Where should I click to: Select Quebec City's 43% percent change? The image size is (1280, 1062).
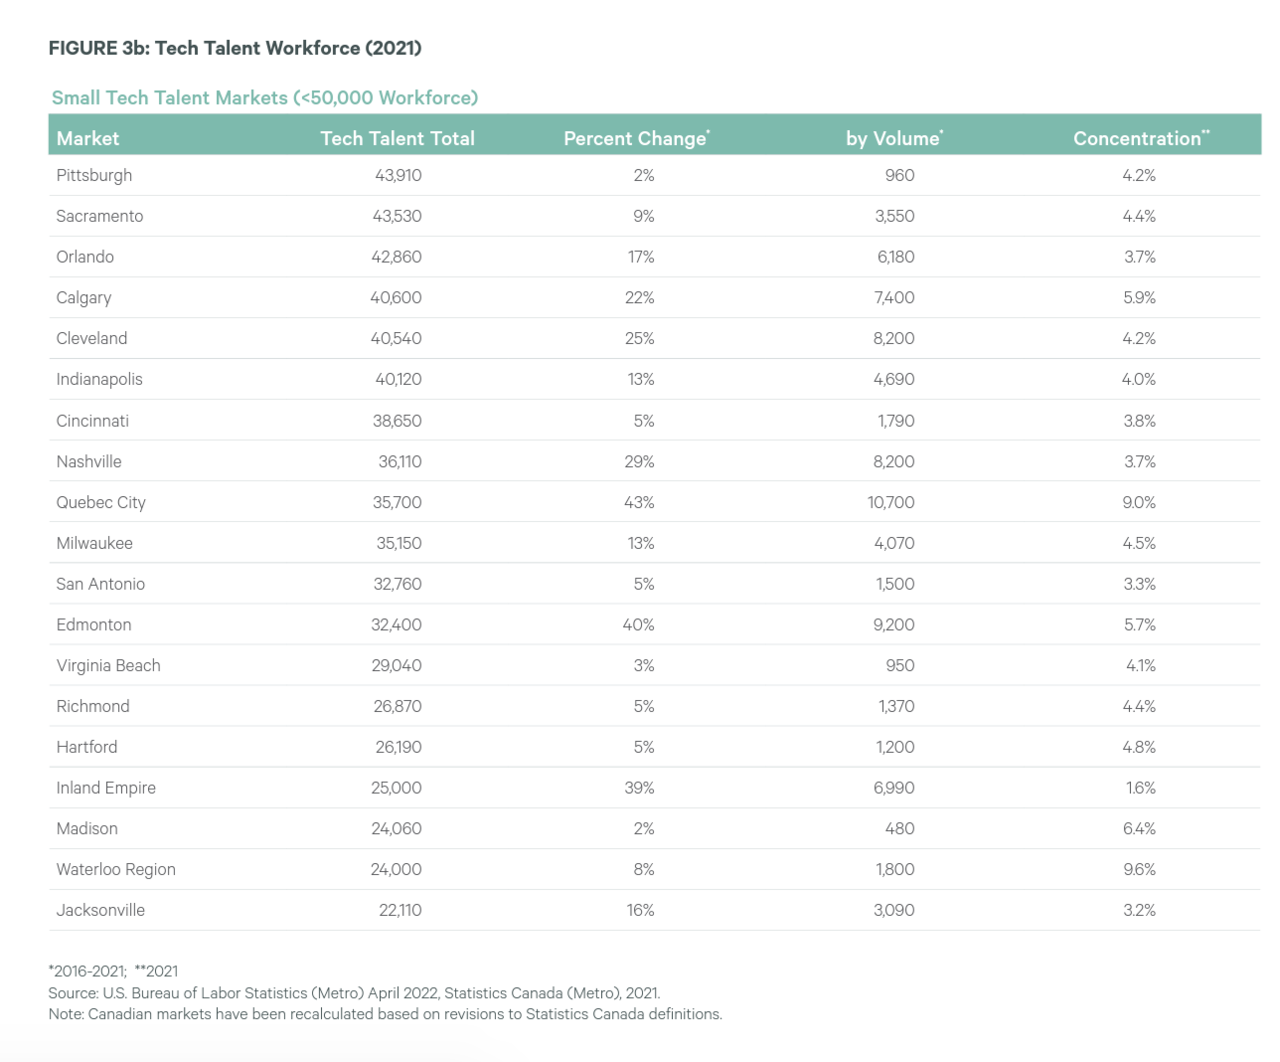[639, 502]
